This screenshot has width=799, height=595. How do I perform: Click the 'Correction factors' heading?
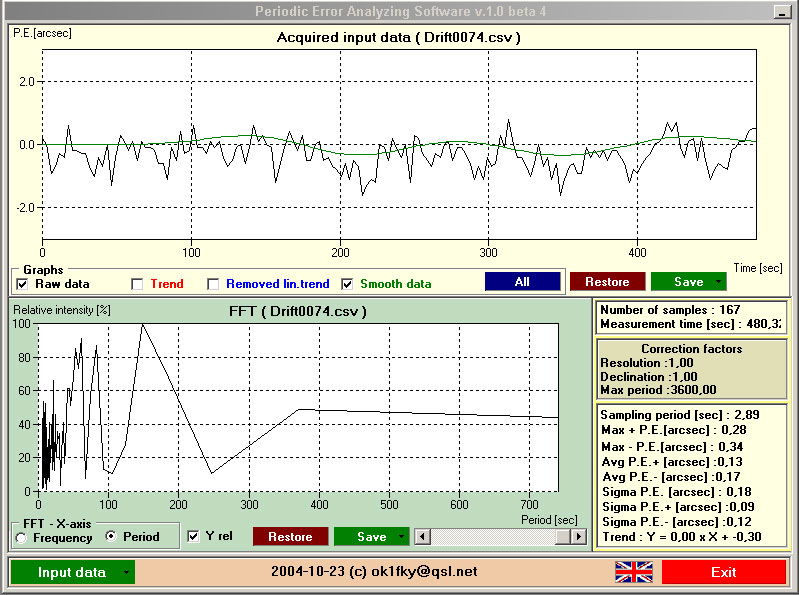[x=691, y=349]
